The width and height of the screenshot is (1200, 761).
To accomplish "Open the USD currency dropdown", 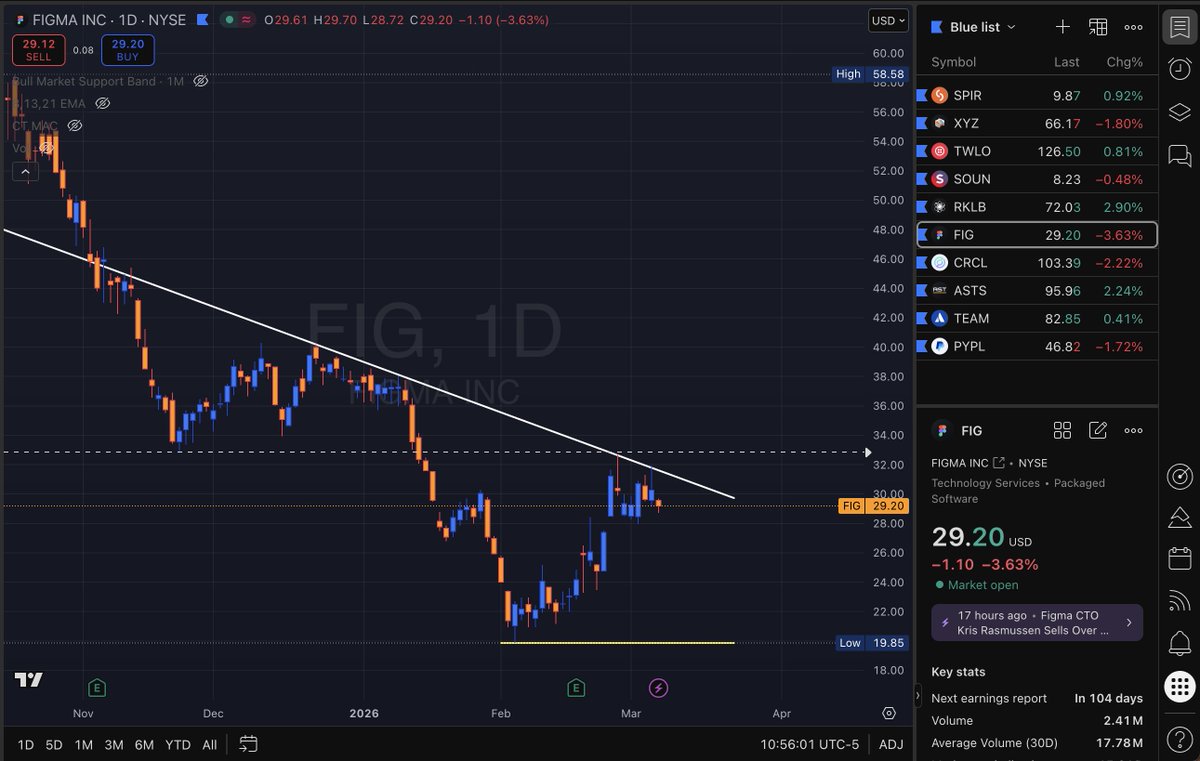I will pyautogui.click(x=888, y=19).
